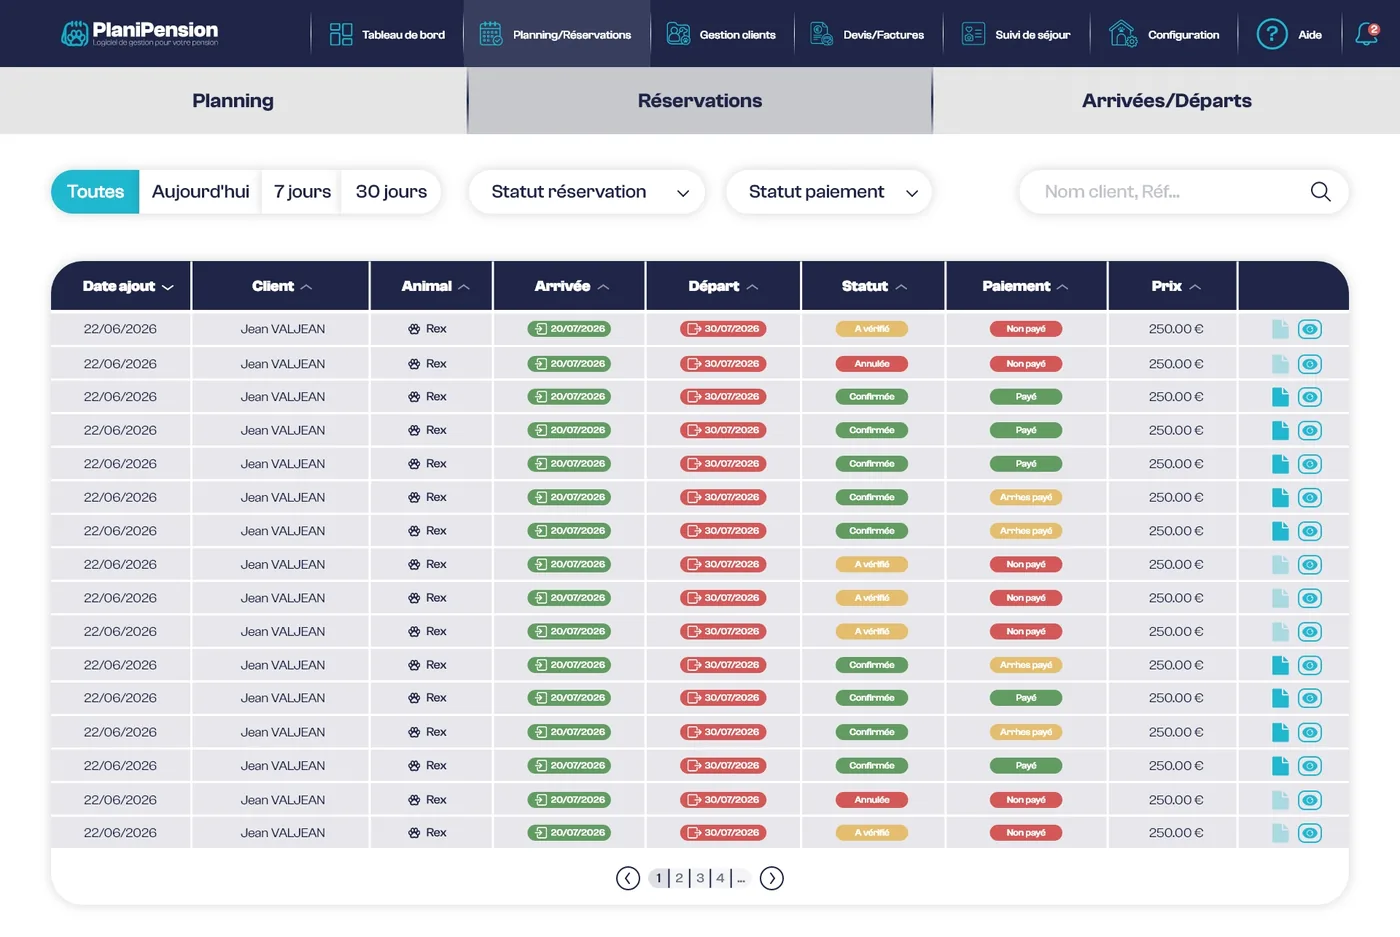Image resolution: width=1400 pixels, height=937 pixels.
Task: Sort by Client column header
Action: click(x=282, y=286)
